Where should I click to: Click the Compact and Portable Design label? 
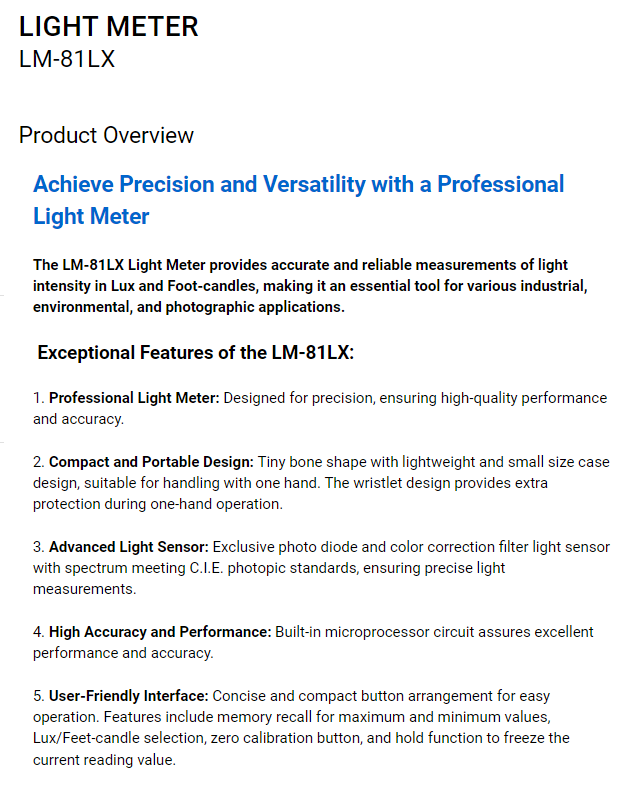[x=151, y=462]
